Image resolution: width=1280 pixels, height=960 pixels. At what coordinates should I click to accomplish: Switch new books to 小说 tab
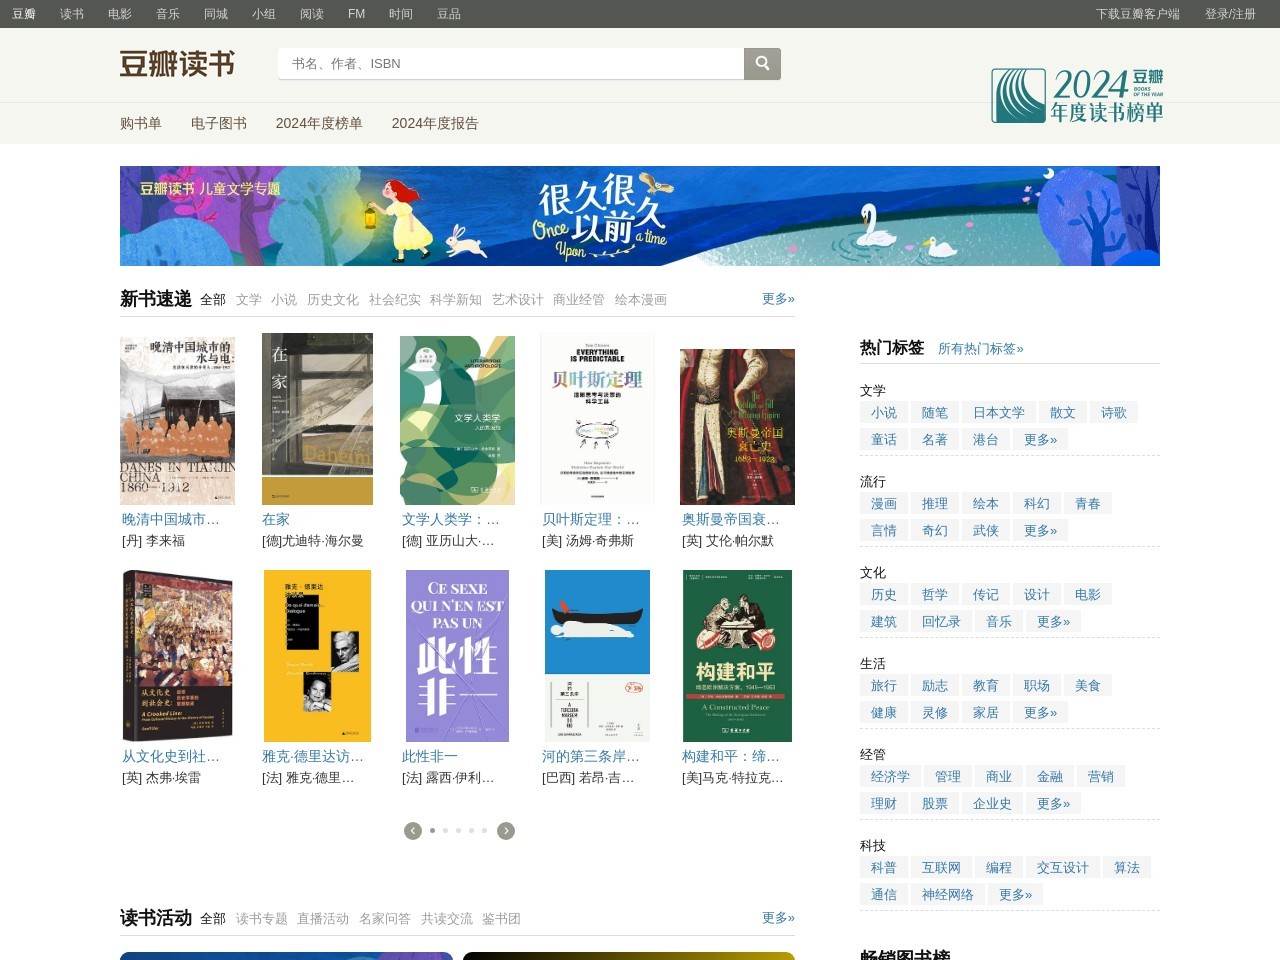click(284, 300)
